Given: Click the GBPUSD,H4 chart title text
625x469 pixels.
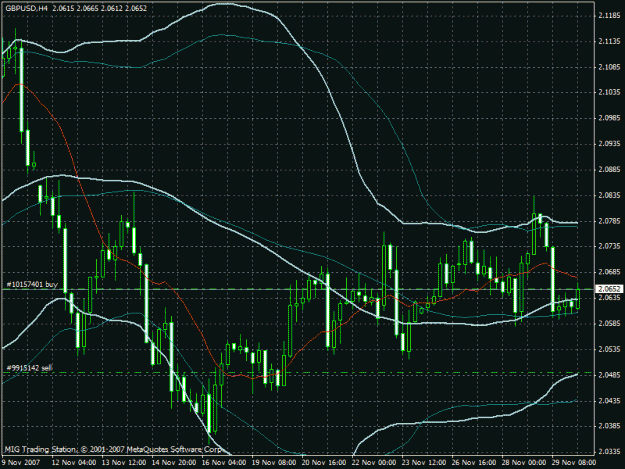Looking at the screenshot, I should pos(27,8).
